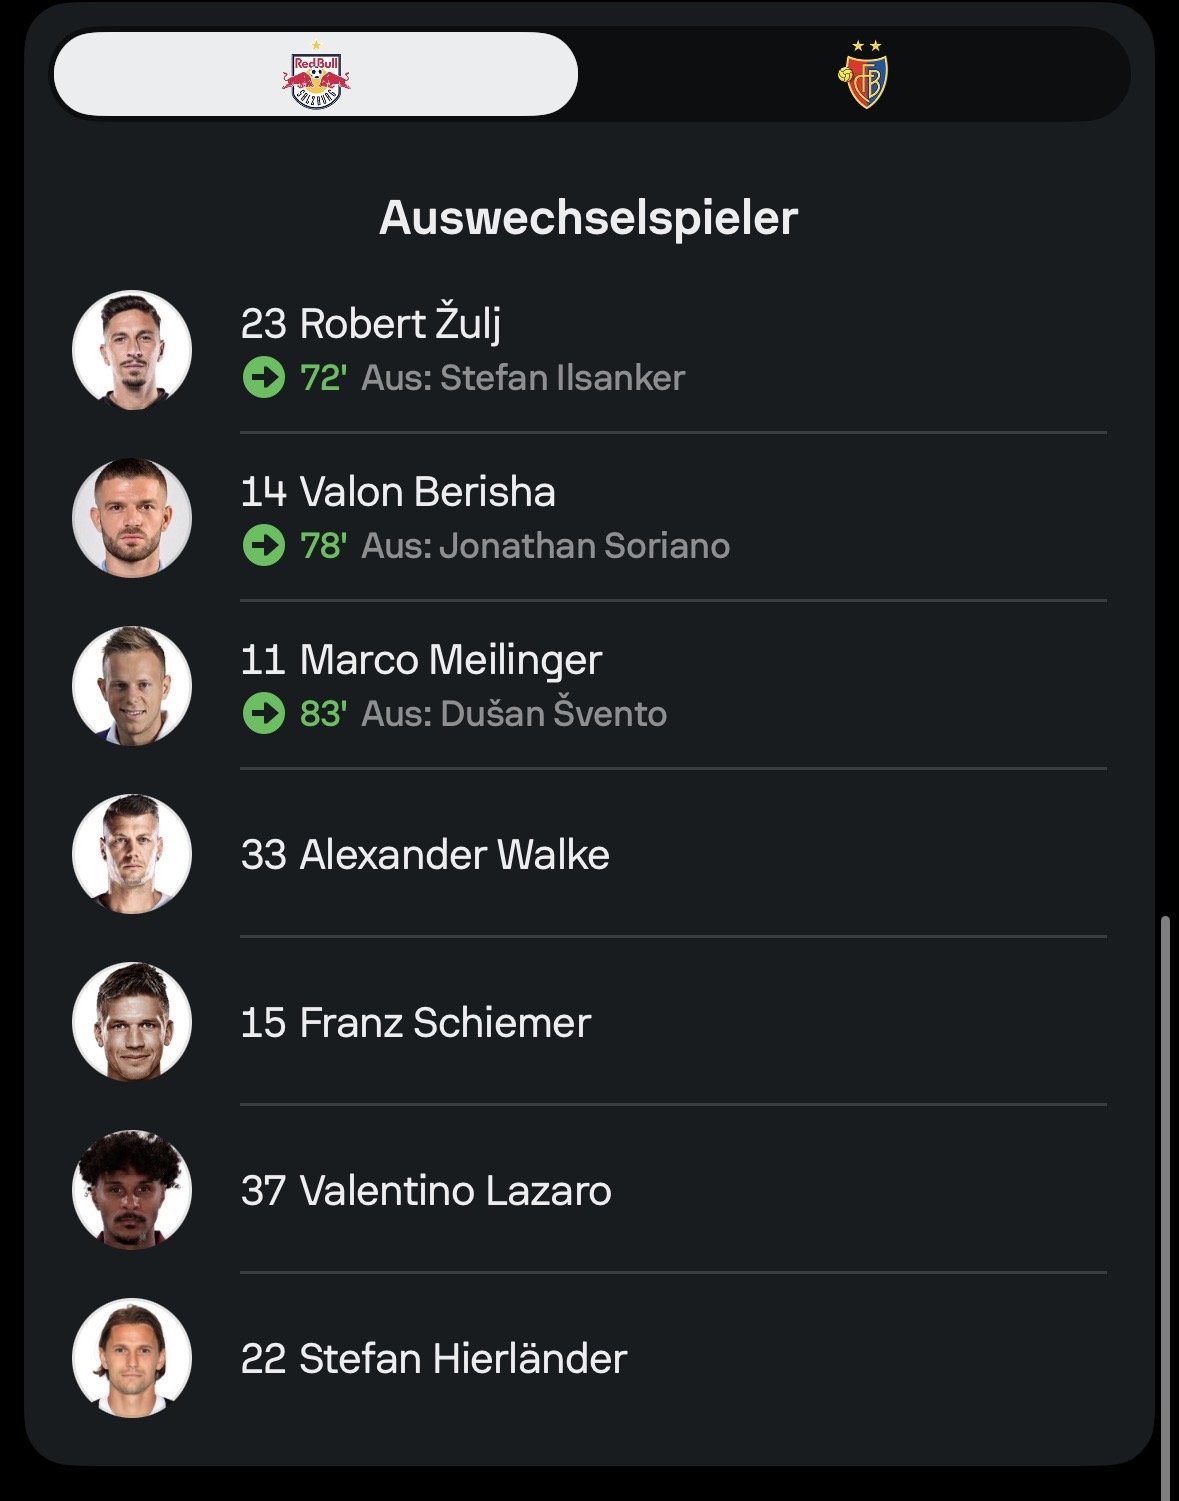The height and width of the screenshot is (1501, 1179).
Task: Select player name 14 Valon Berisha
Action: click(398, 492)
